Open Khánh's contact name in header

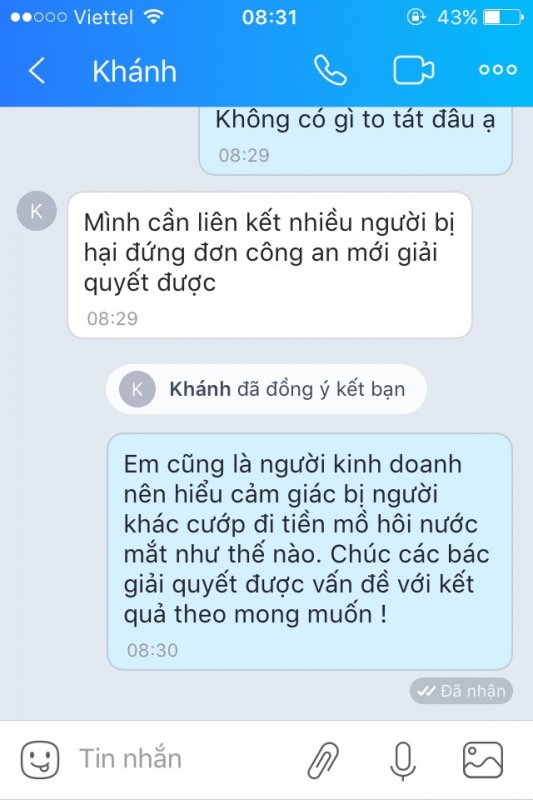135,71
